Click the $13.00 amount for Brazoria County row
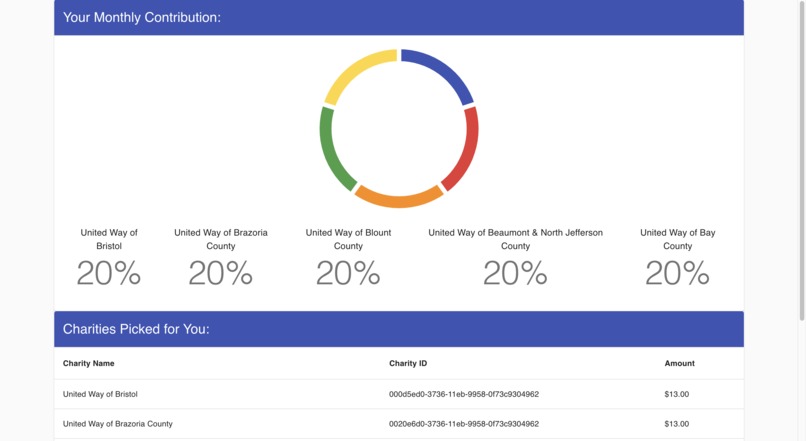Viewport: 806px width, 441px height. [x=676, y=424]
